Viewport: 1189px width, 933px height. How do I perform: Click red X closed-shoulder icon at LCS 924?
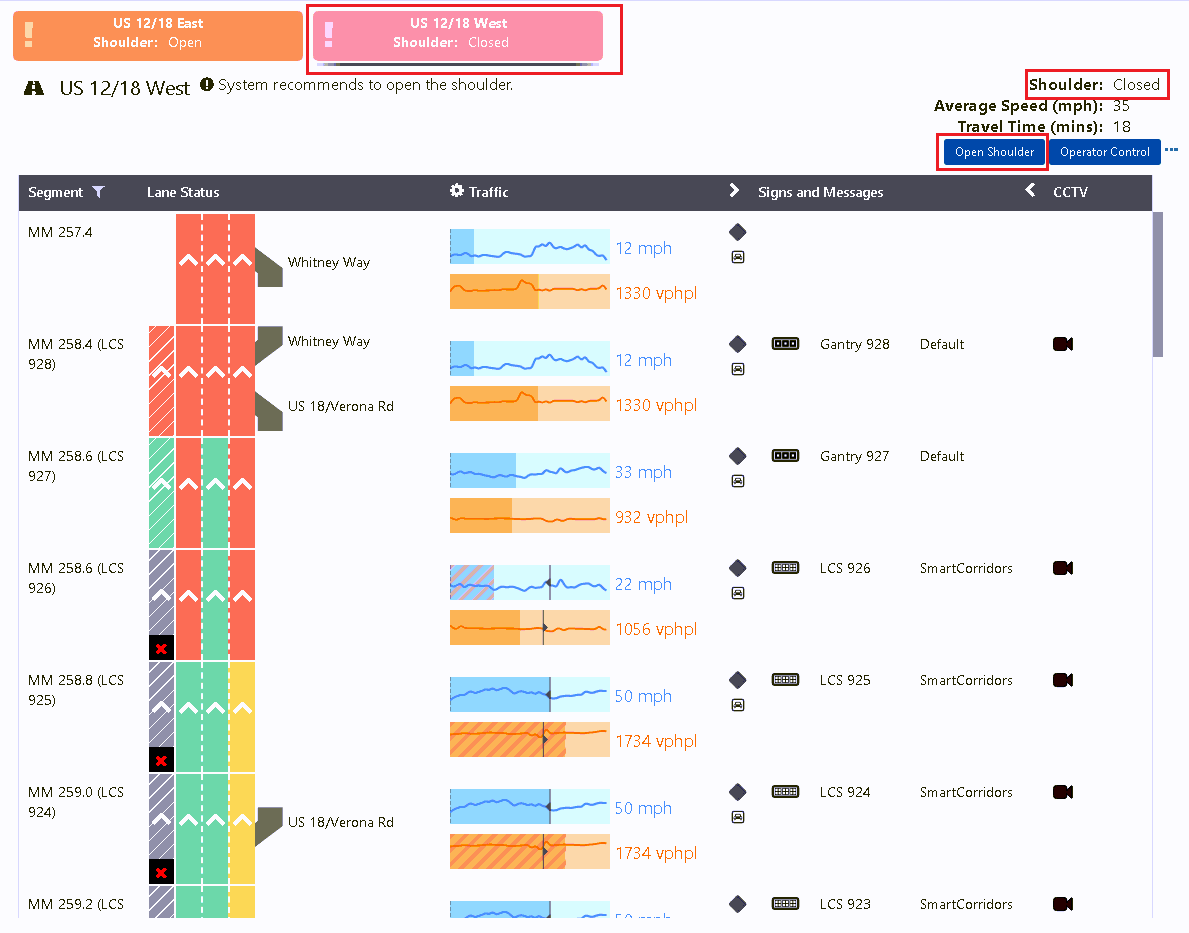point(162,872)
